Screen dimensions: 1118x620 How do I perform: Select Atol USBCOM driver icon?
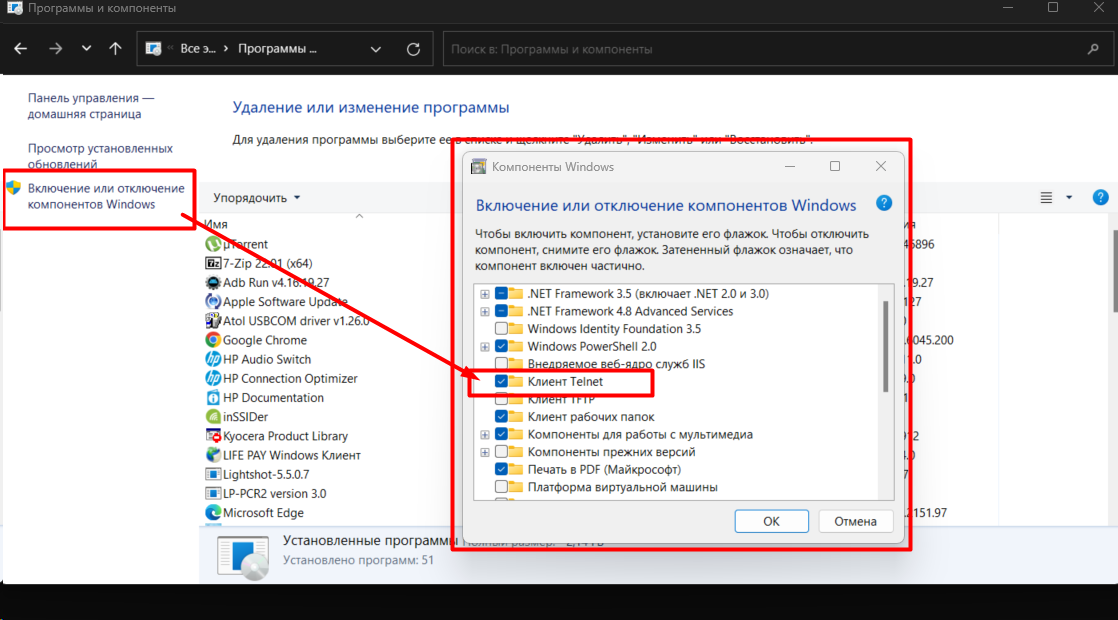pos(212,321)
